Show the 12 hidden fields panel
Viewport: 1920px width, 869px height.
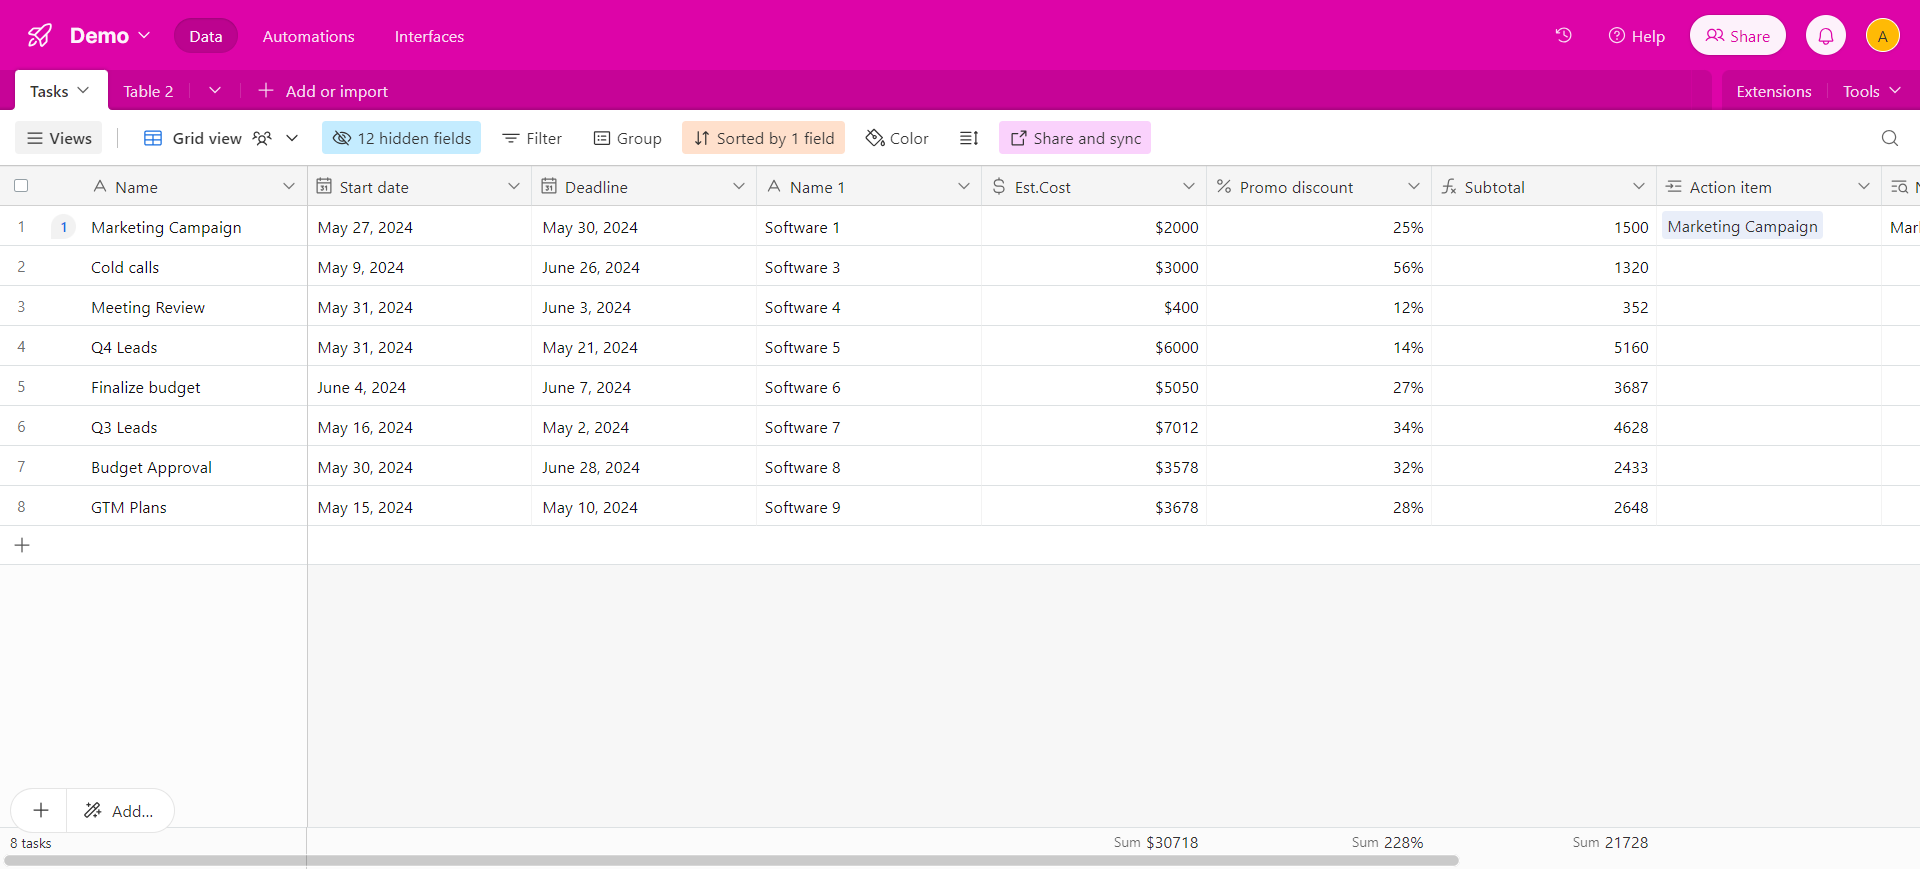tap(401, 138)
